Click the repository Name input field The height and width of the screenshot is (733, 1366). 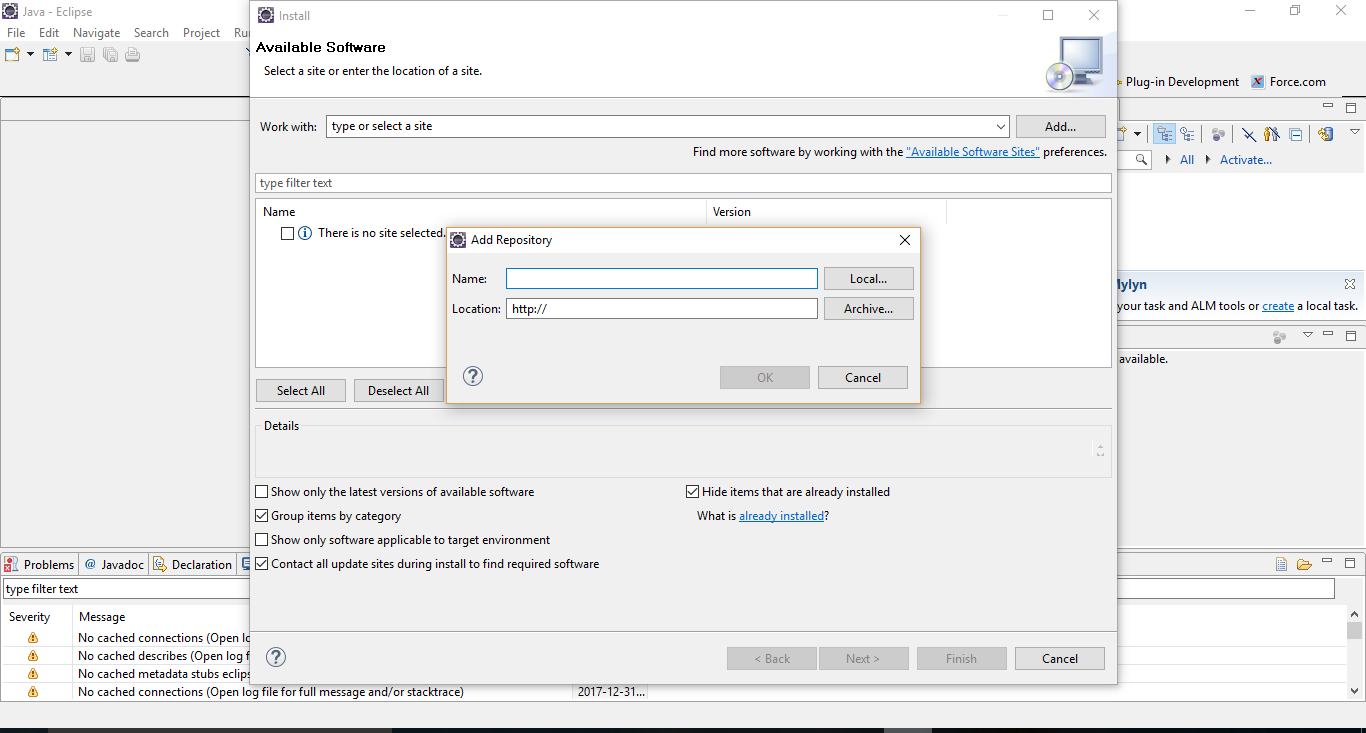(x=661, y=279)
